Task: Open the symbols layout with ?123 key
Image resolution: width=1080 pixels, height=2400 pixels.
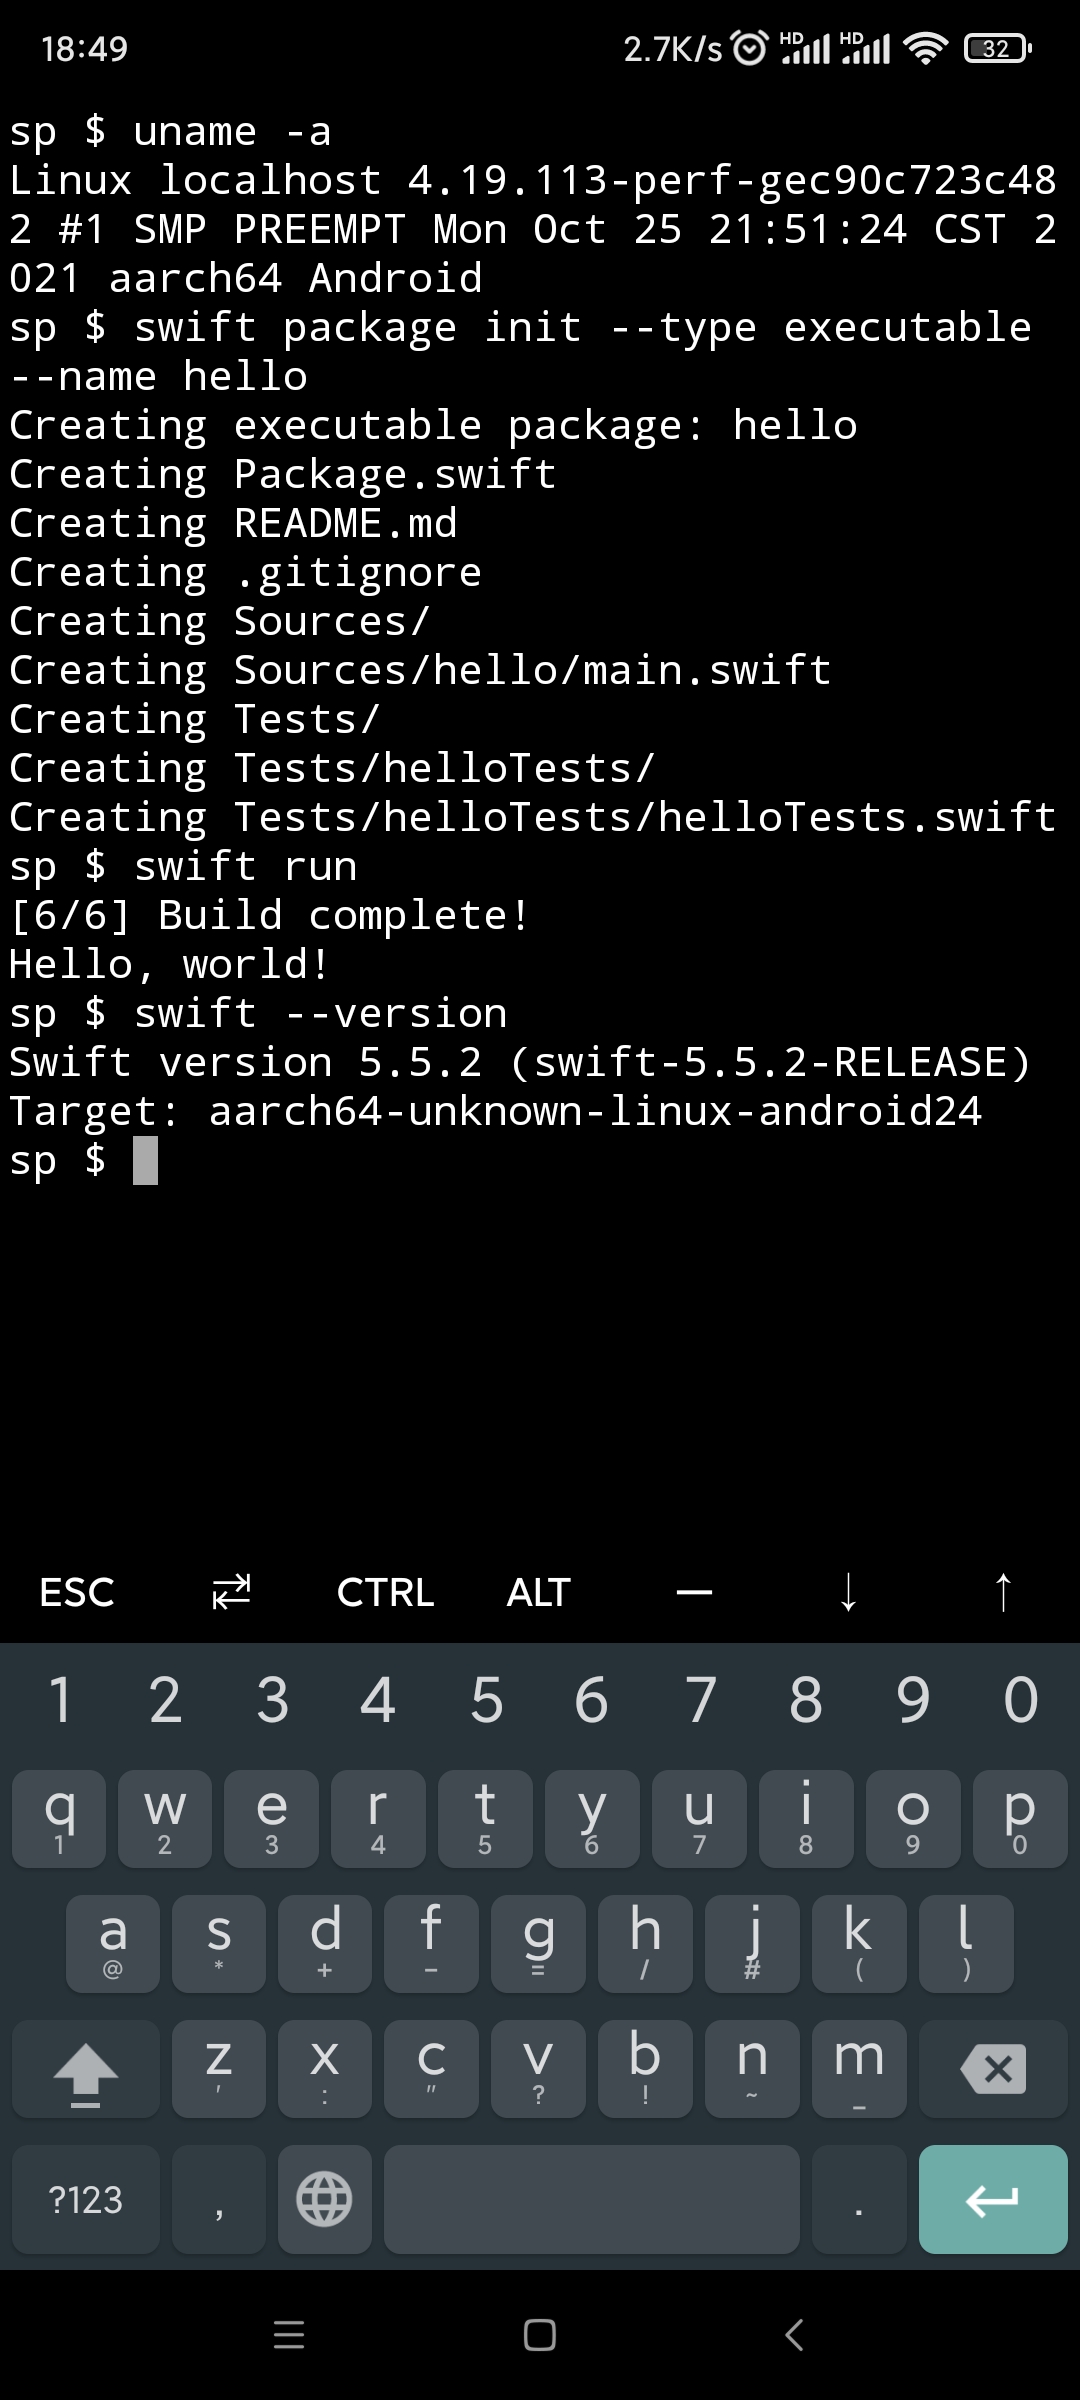Action: (85, 2199)
